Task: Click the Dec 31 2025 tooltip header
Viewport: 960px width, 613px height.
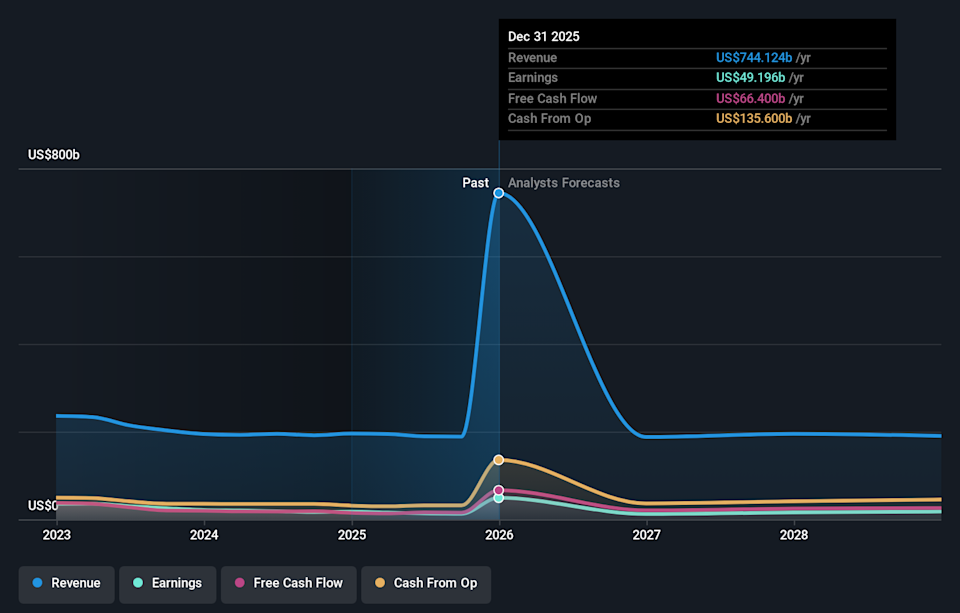Action: point(543,36)
